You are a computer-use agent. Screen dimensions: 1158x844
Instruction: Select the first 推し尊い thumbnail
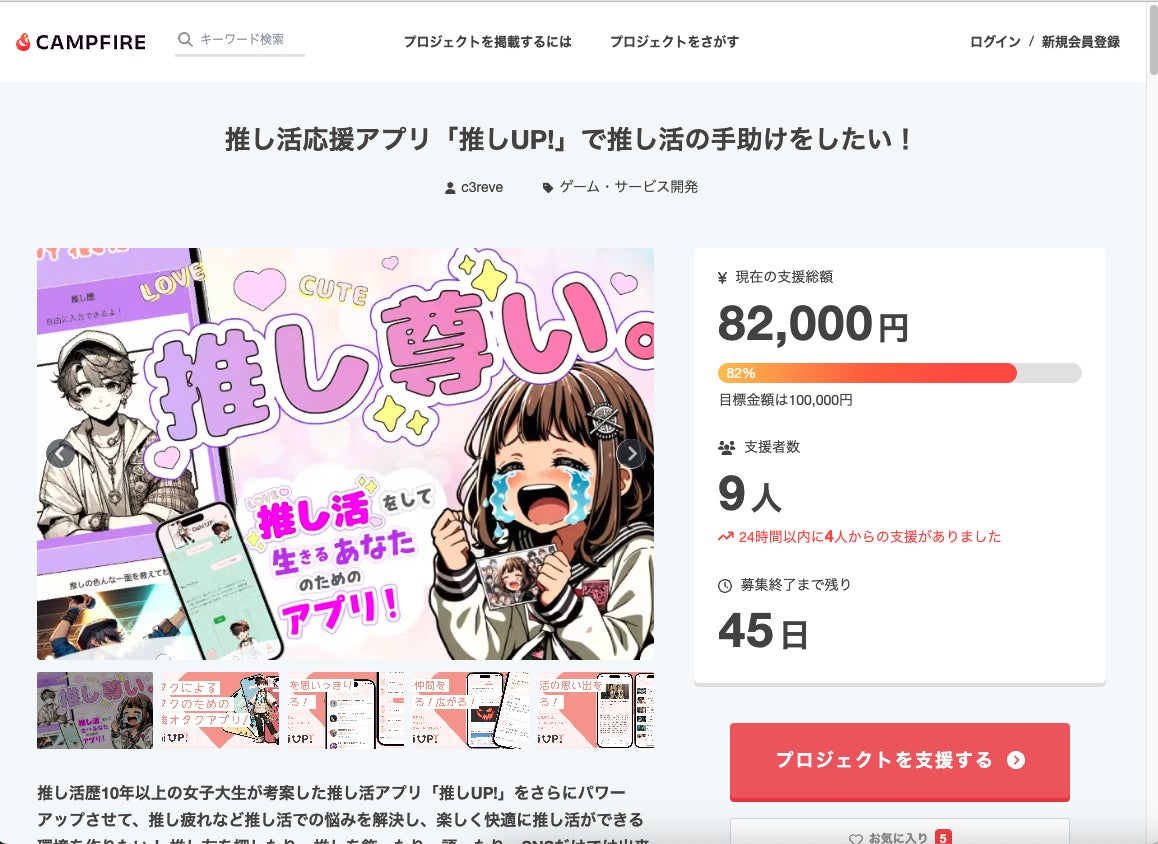click(95, 710)
